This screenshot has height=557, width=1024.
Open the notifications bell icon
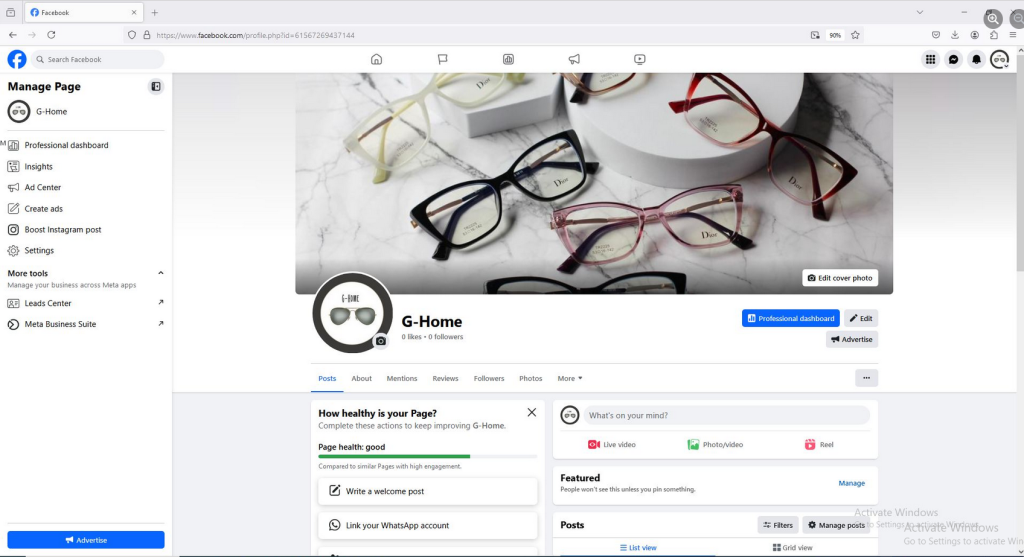tap(976, 59)
